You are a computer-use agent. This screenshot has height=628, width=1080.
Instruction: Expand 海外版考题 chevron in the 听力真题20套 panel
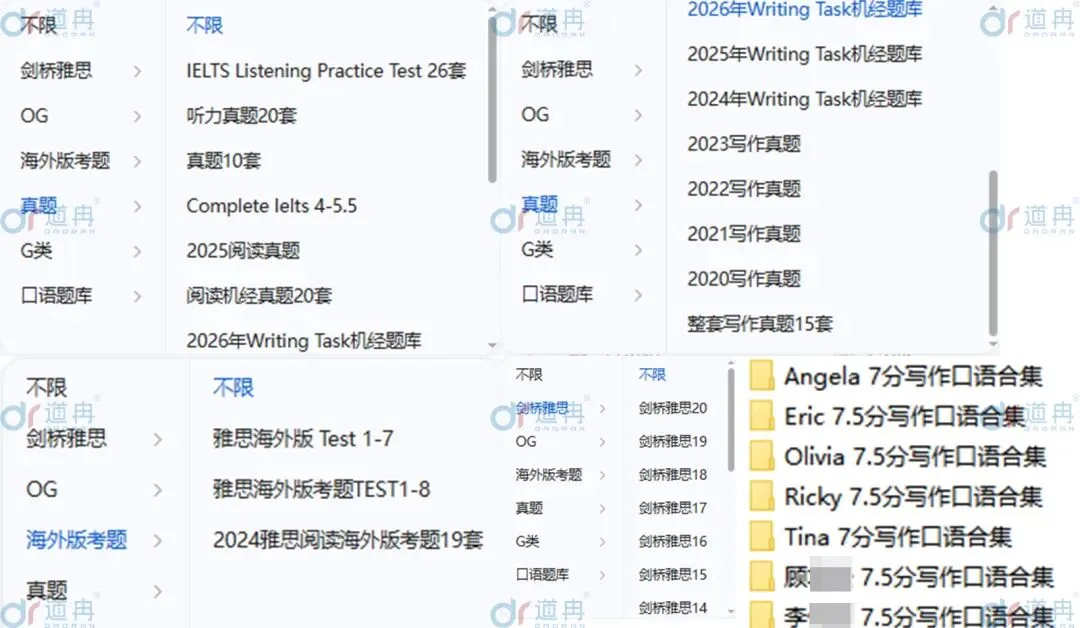[x=137, y=161]
